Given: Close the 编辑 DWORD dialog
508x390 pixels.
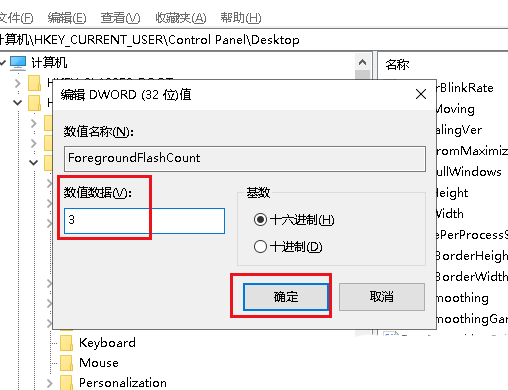Looking at the screenshot, I should coord(421,94).
